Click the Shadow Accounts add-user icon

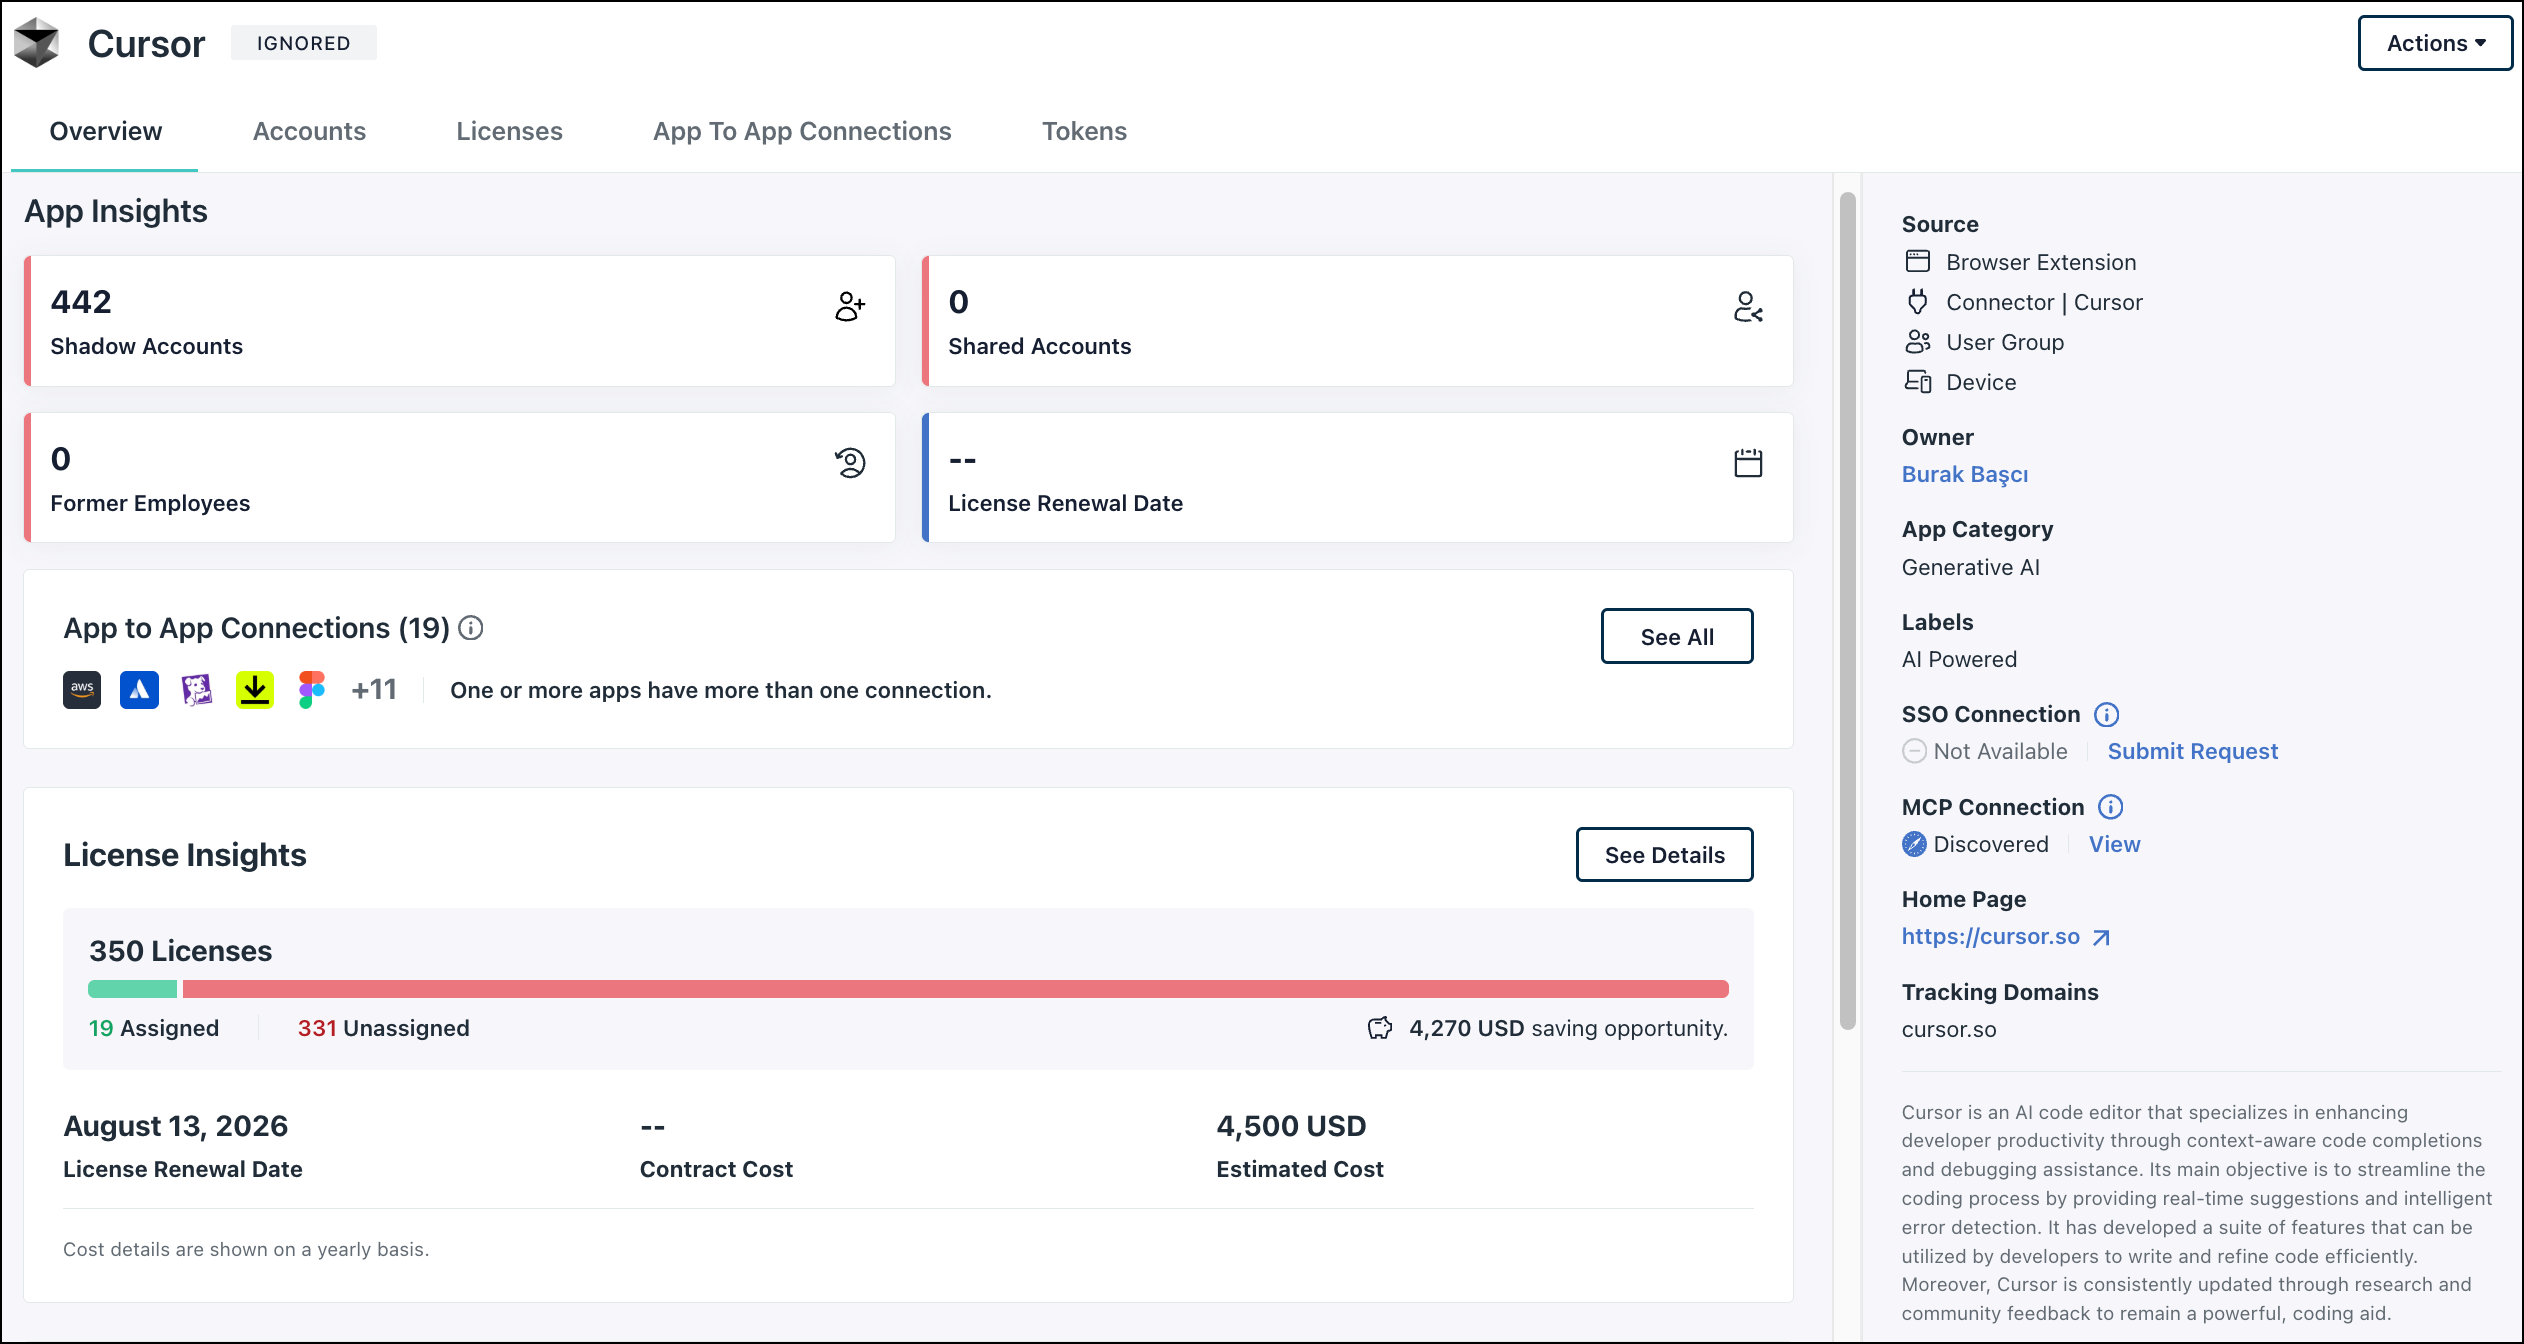point(850,306)
